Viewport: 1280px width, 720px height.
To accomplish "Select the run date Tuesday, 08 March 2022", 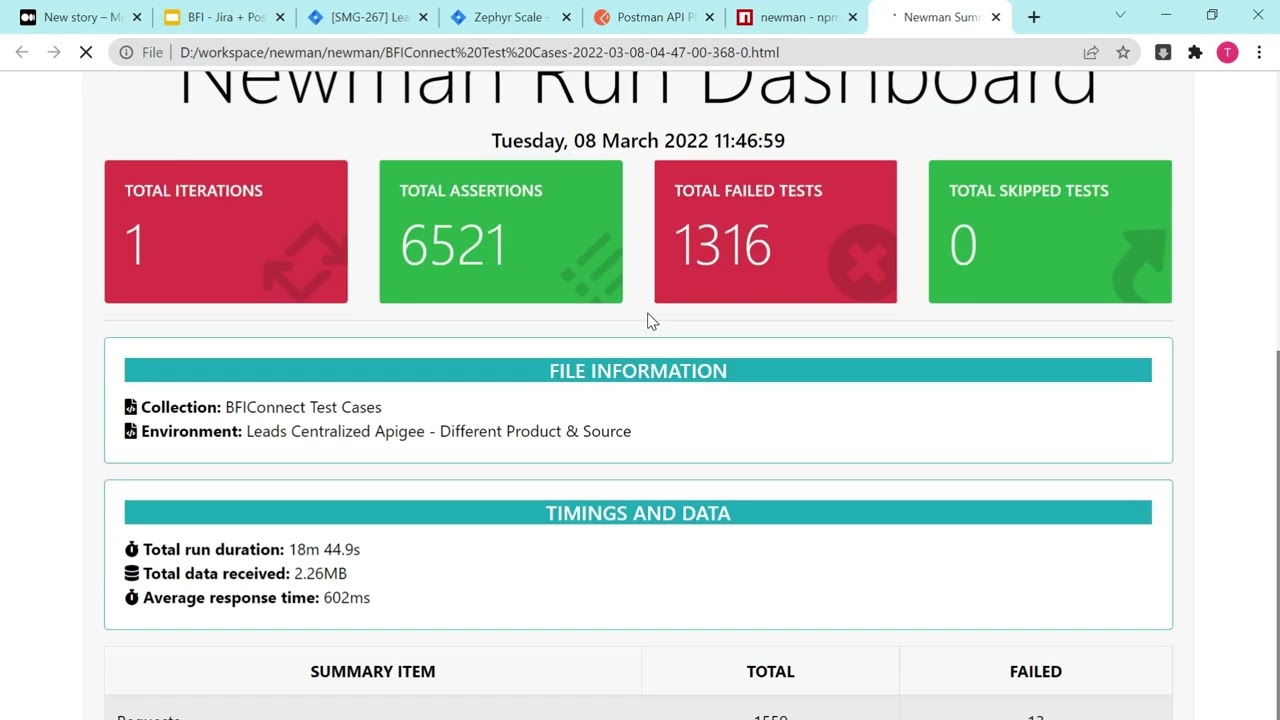I will pos(638,141).
